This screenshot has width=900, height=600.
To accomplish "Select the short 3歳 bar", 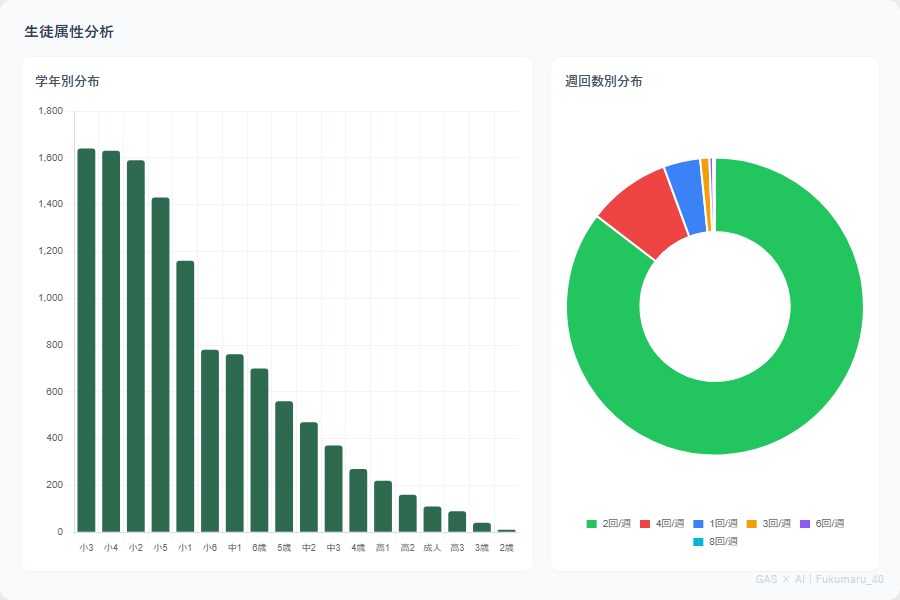I will 482,528.
